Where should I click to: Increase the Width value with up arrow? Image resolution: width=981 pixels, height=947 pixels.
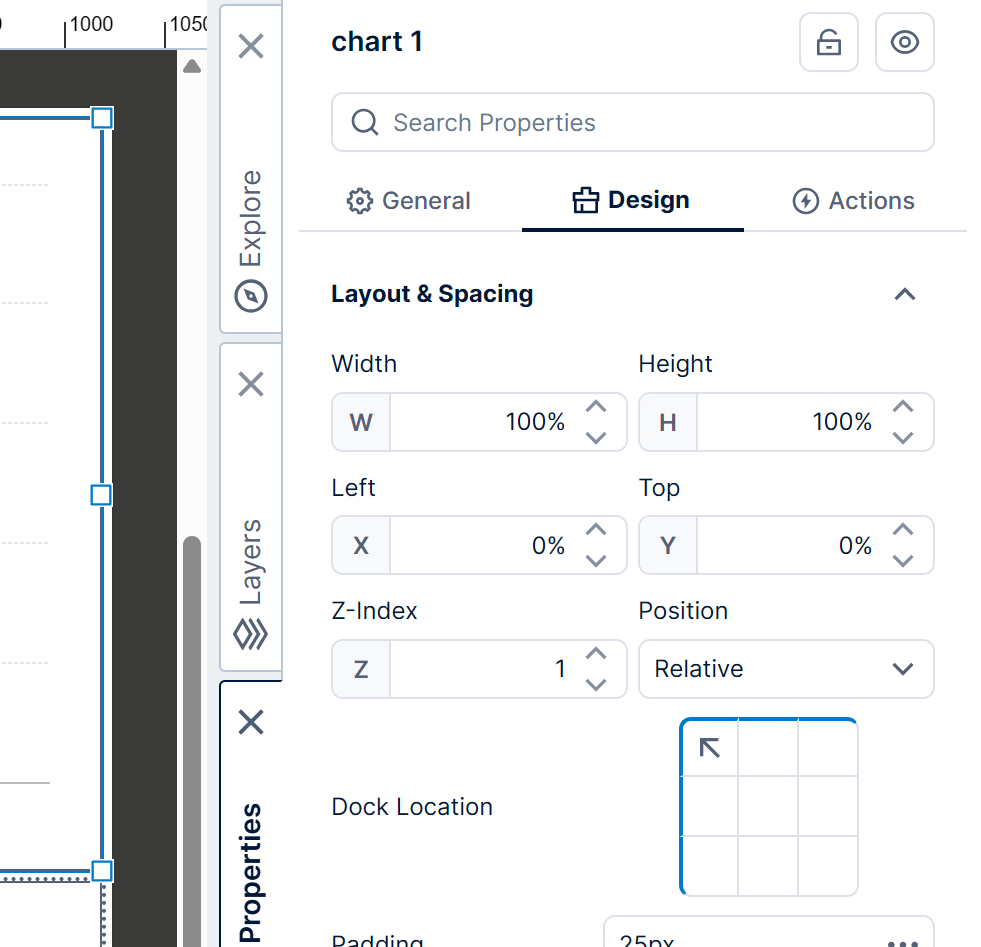pyautogui.click(x=596, y=408)
